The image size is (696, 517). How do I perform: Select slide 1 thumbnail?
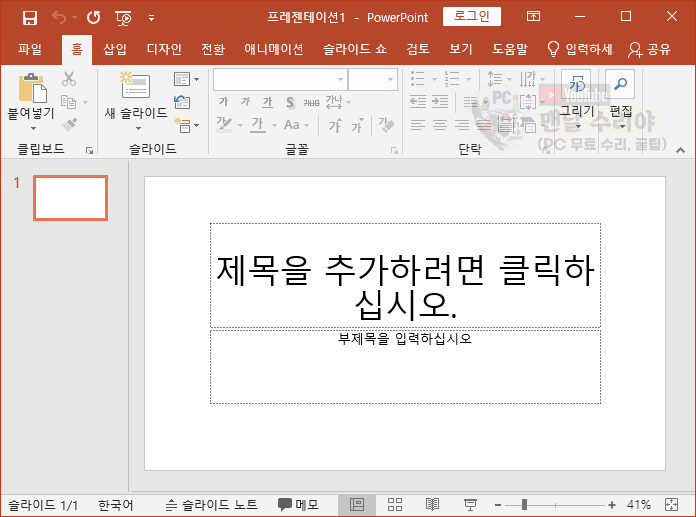71,197
